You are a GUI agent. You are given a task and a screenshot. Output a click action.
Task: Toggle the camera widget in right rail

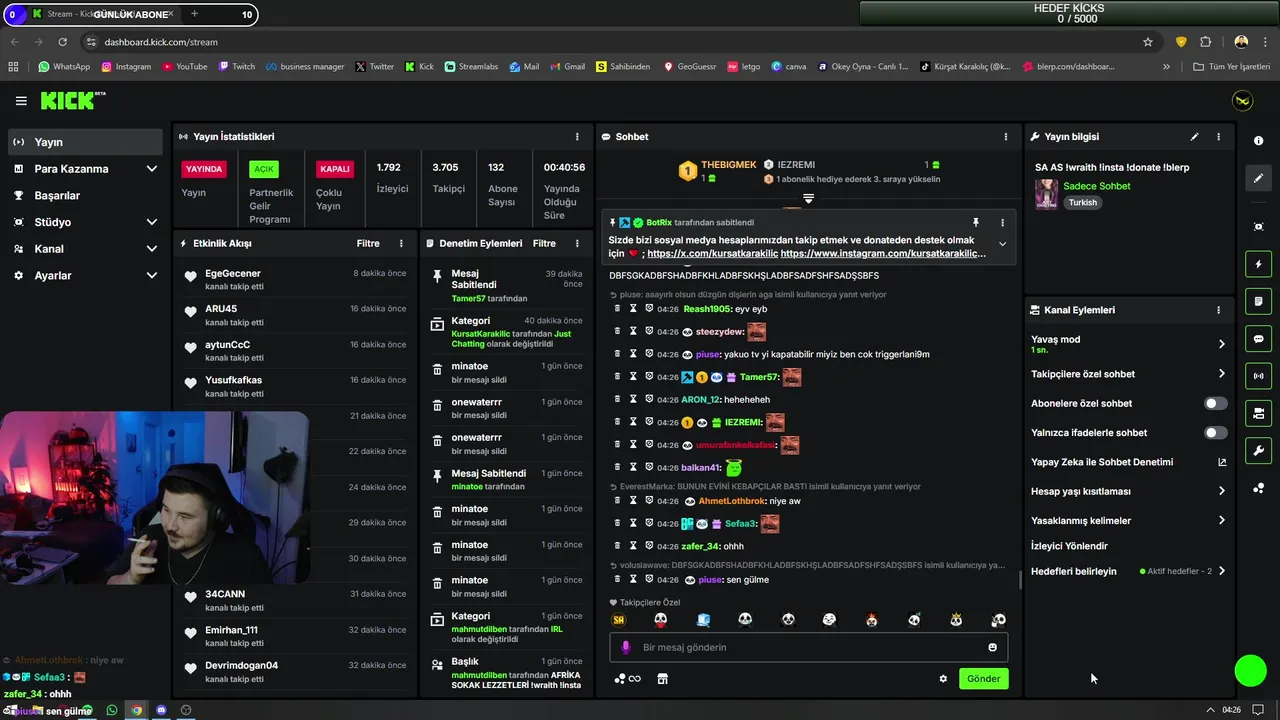click(x=1258, y=413)
